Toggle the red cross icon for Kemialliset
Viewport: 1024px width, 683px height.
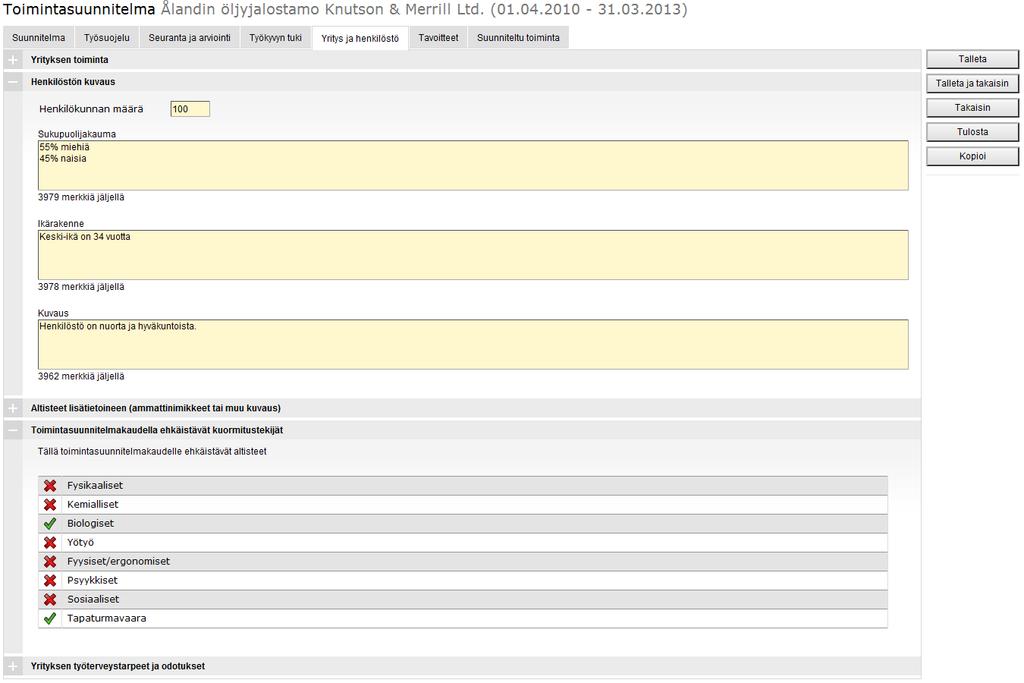[50, 505]
